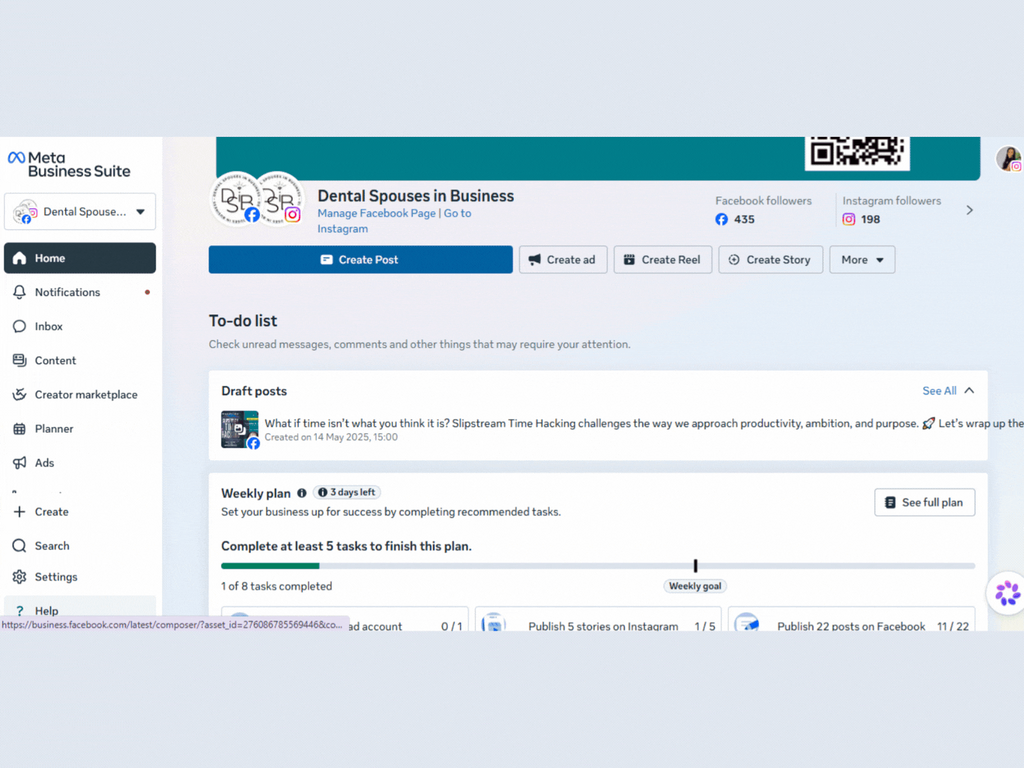
Task: Click the Weekly plan info icon
Action: [x=302, y=493]
